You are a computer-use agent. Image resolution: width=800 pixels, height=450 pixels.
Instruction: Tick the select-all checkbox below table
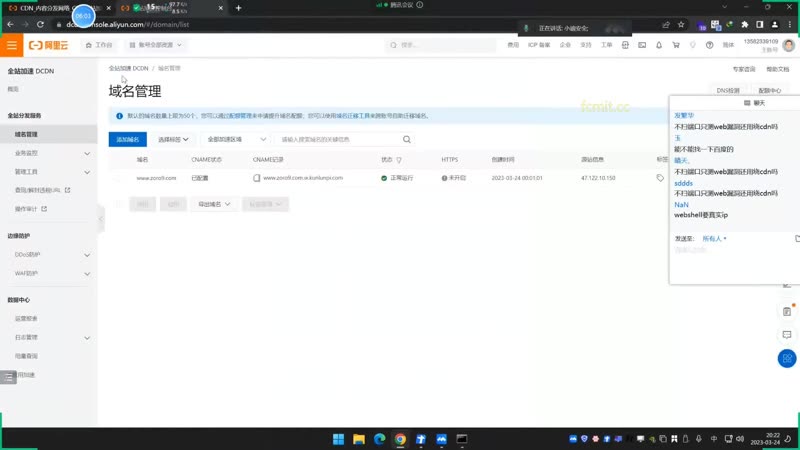[118, 204]
